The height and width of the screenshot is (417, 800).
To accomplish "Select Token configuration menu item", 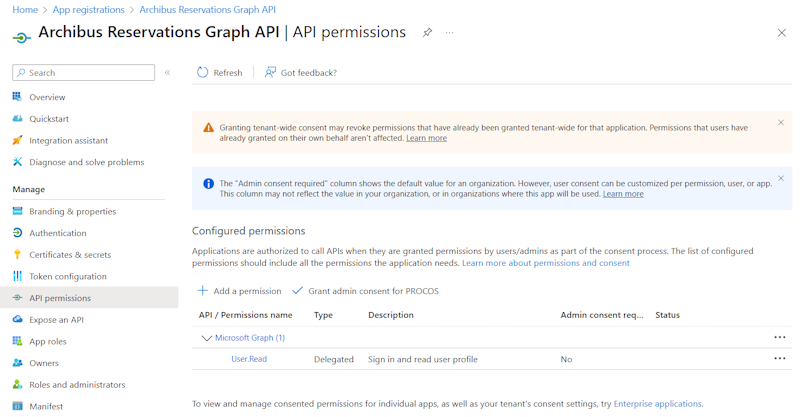I will point(67,276).
